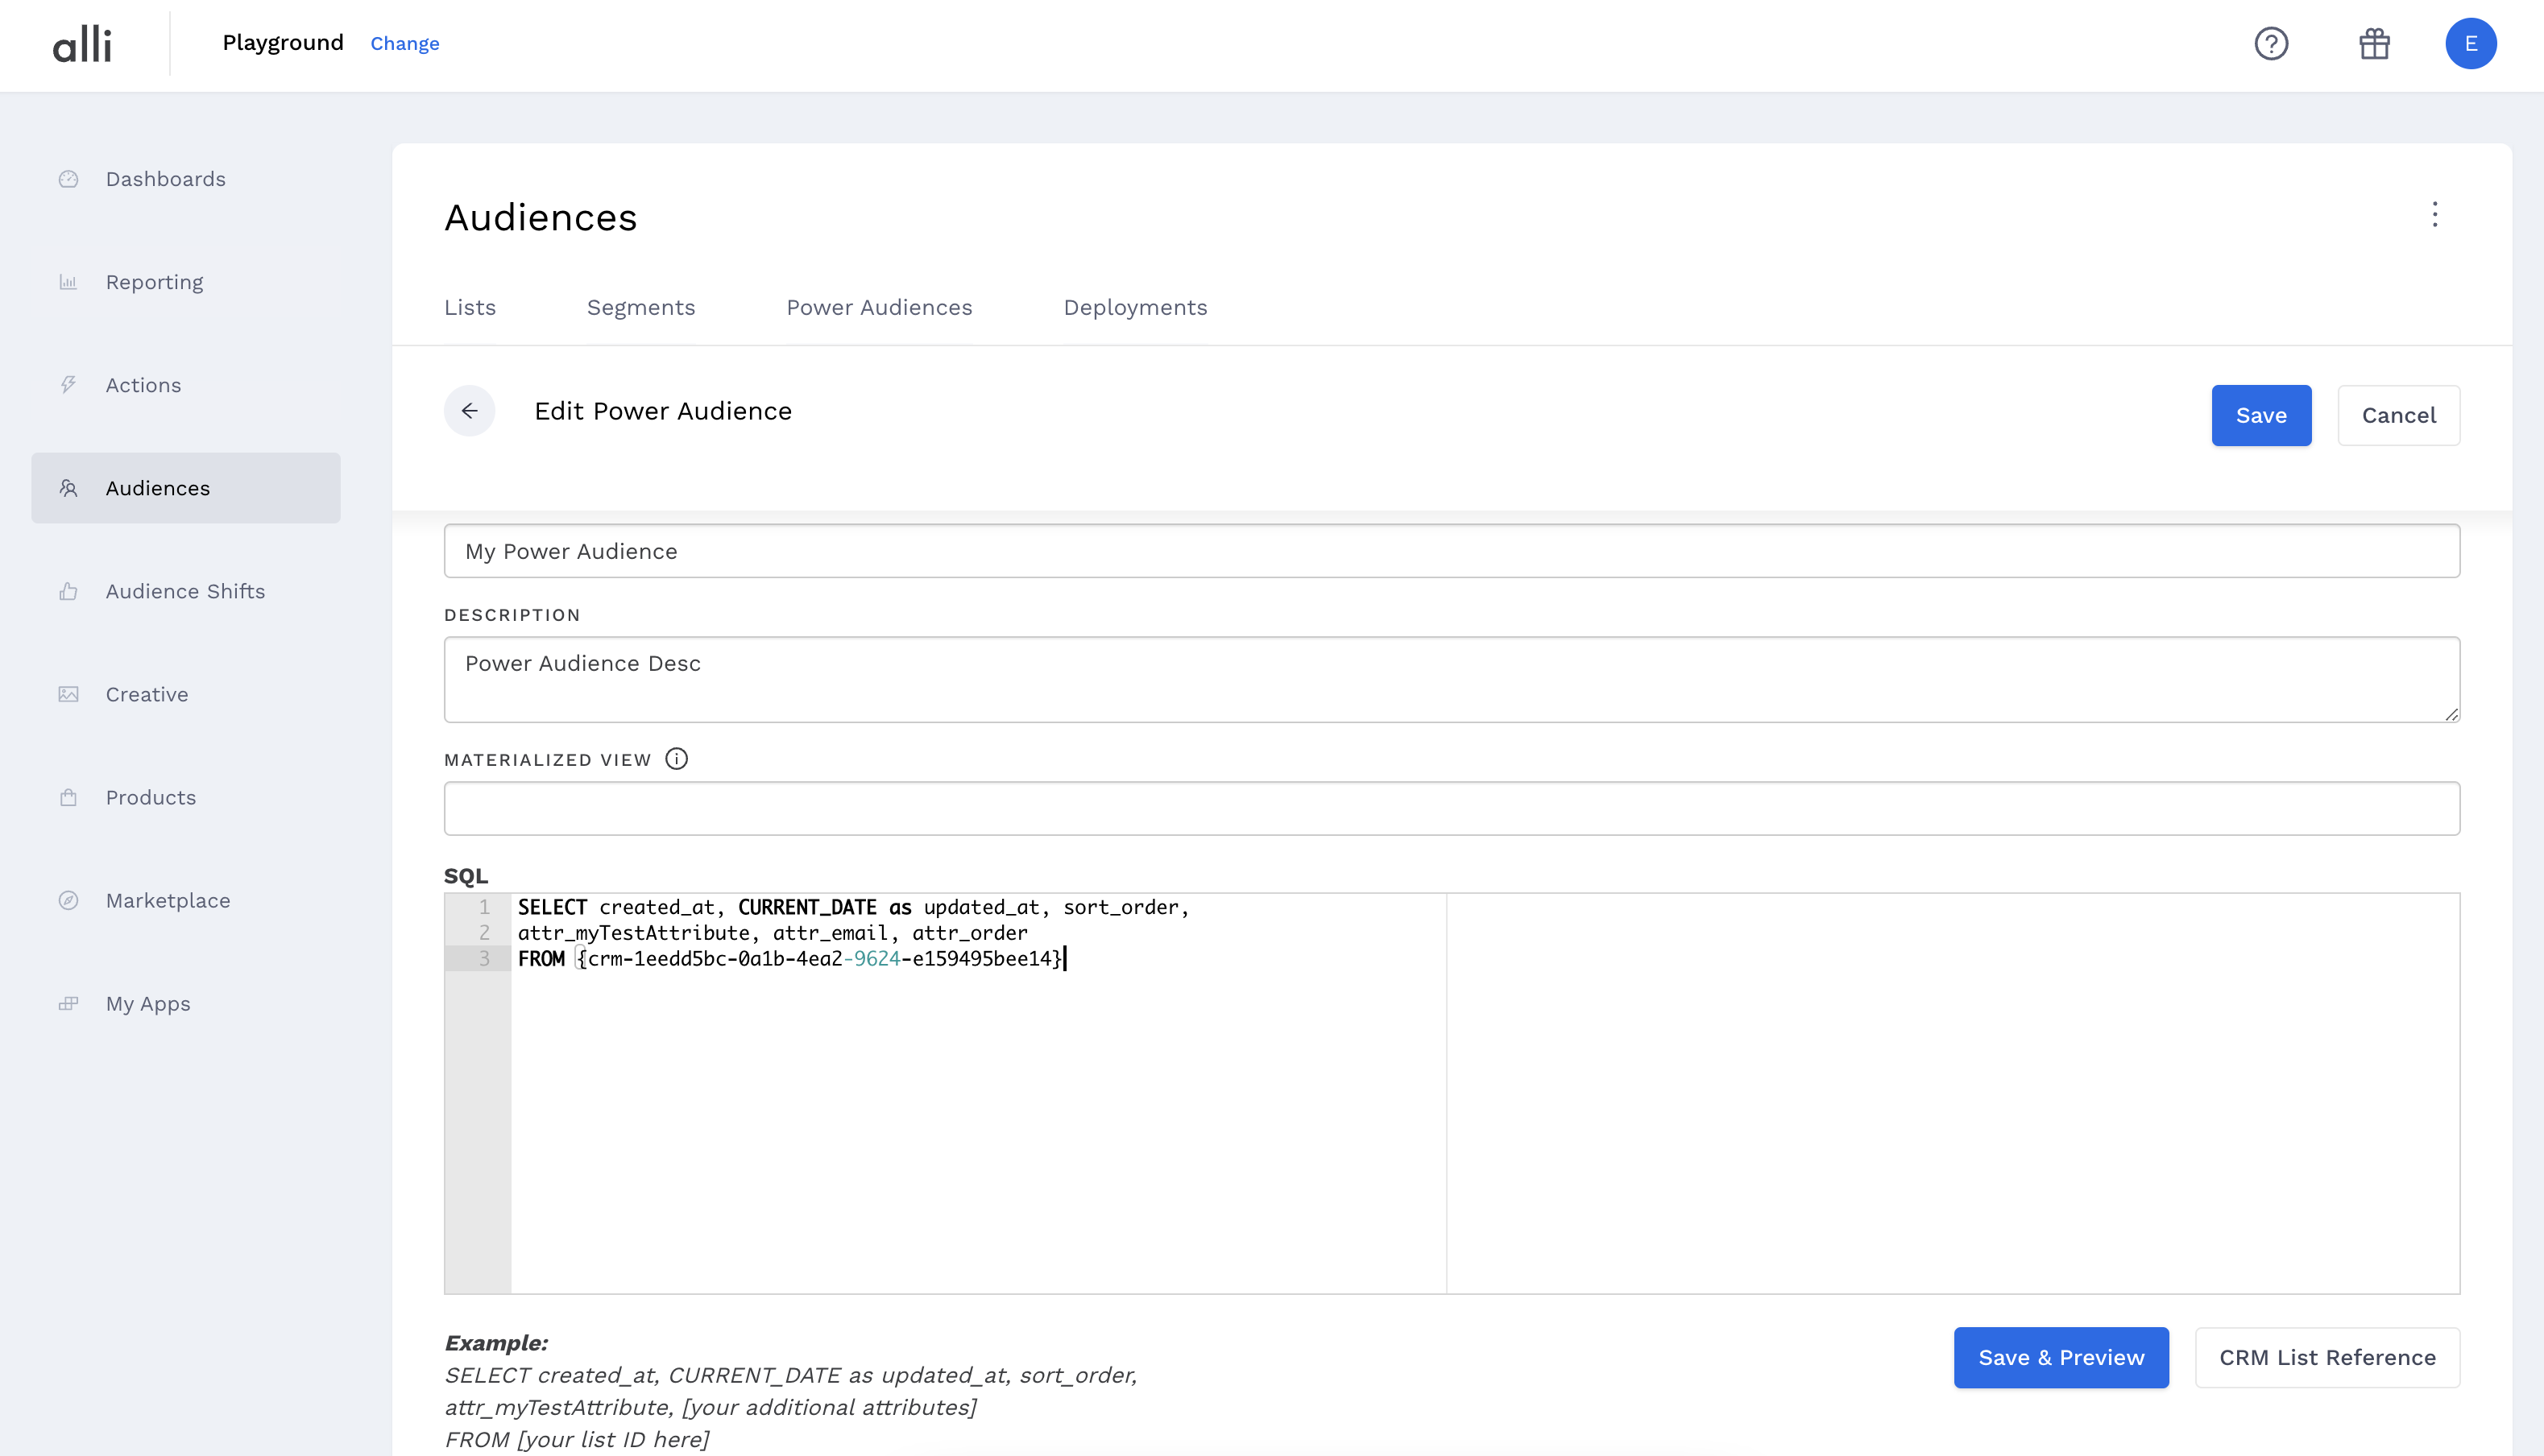This screenshot has width=2544, height=1456.
Task: Open Audience Shifts section
Action: click(x=185, y=591)
